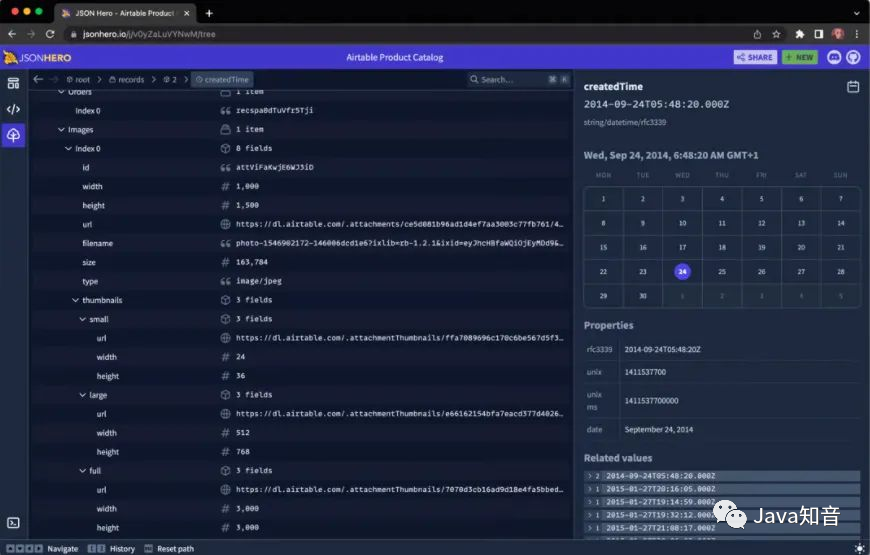Click the JSON Hero logo
Image resolution: width=870 pixels, height=555 pixels.
tap(37, 57)
